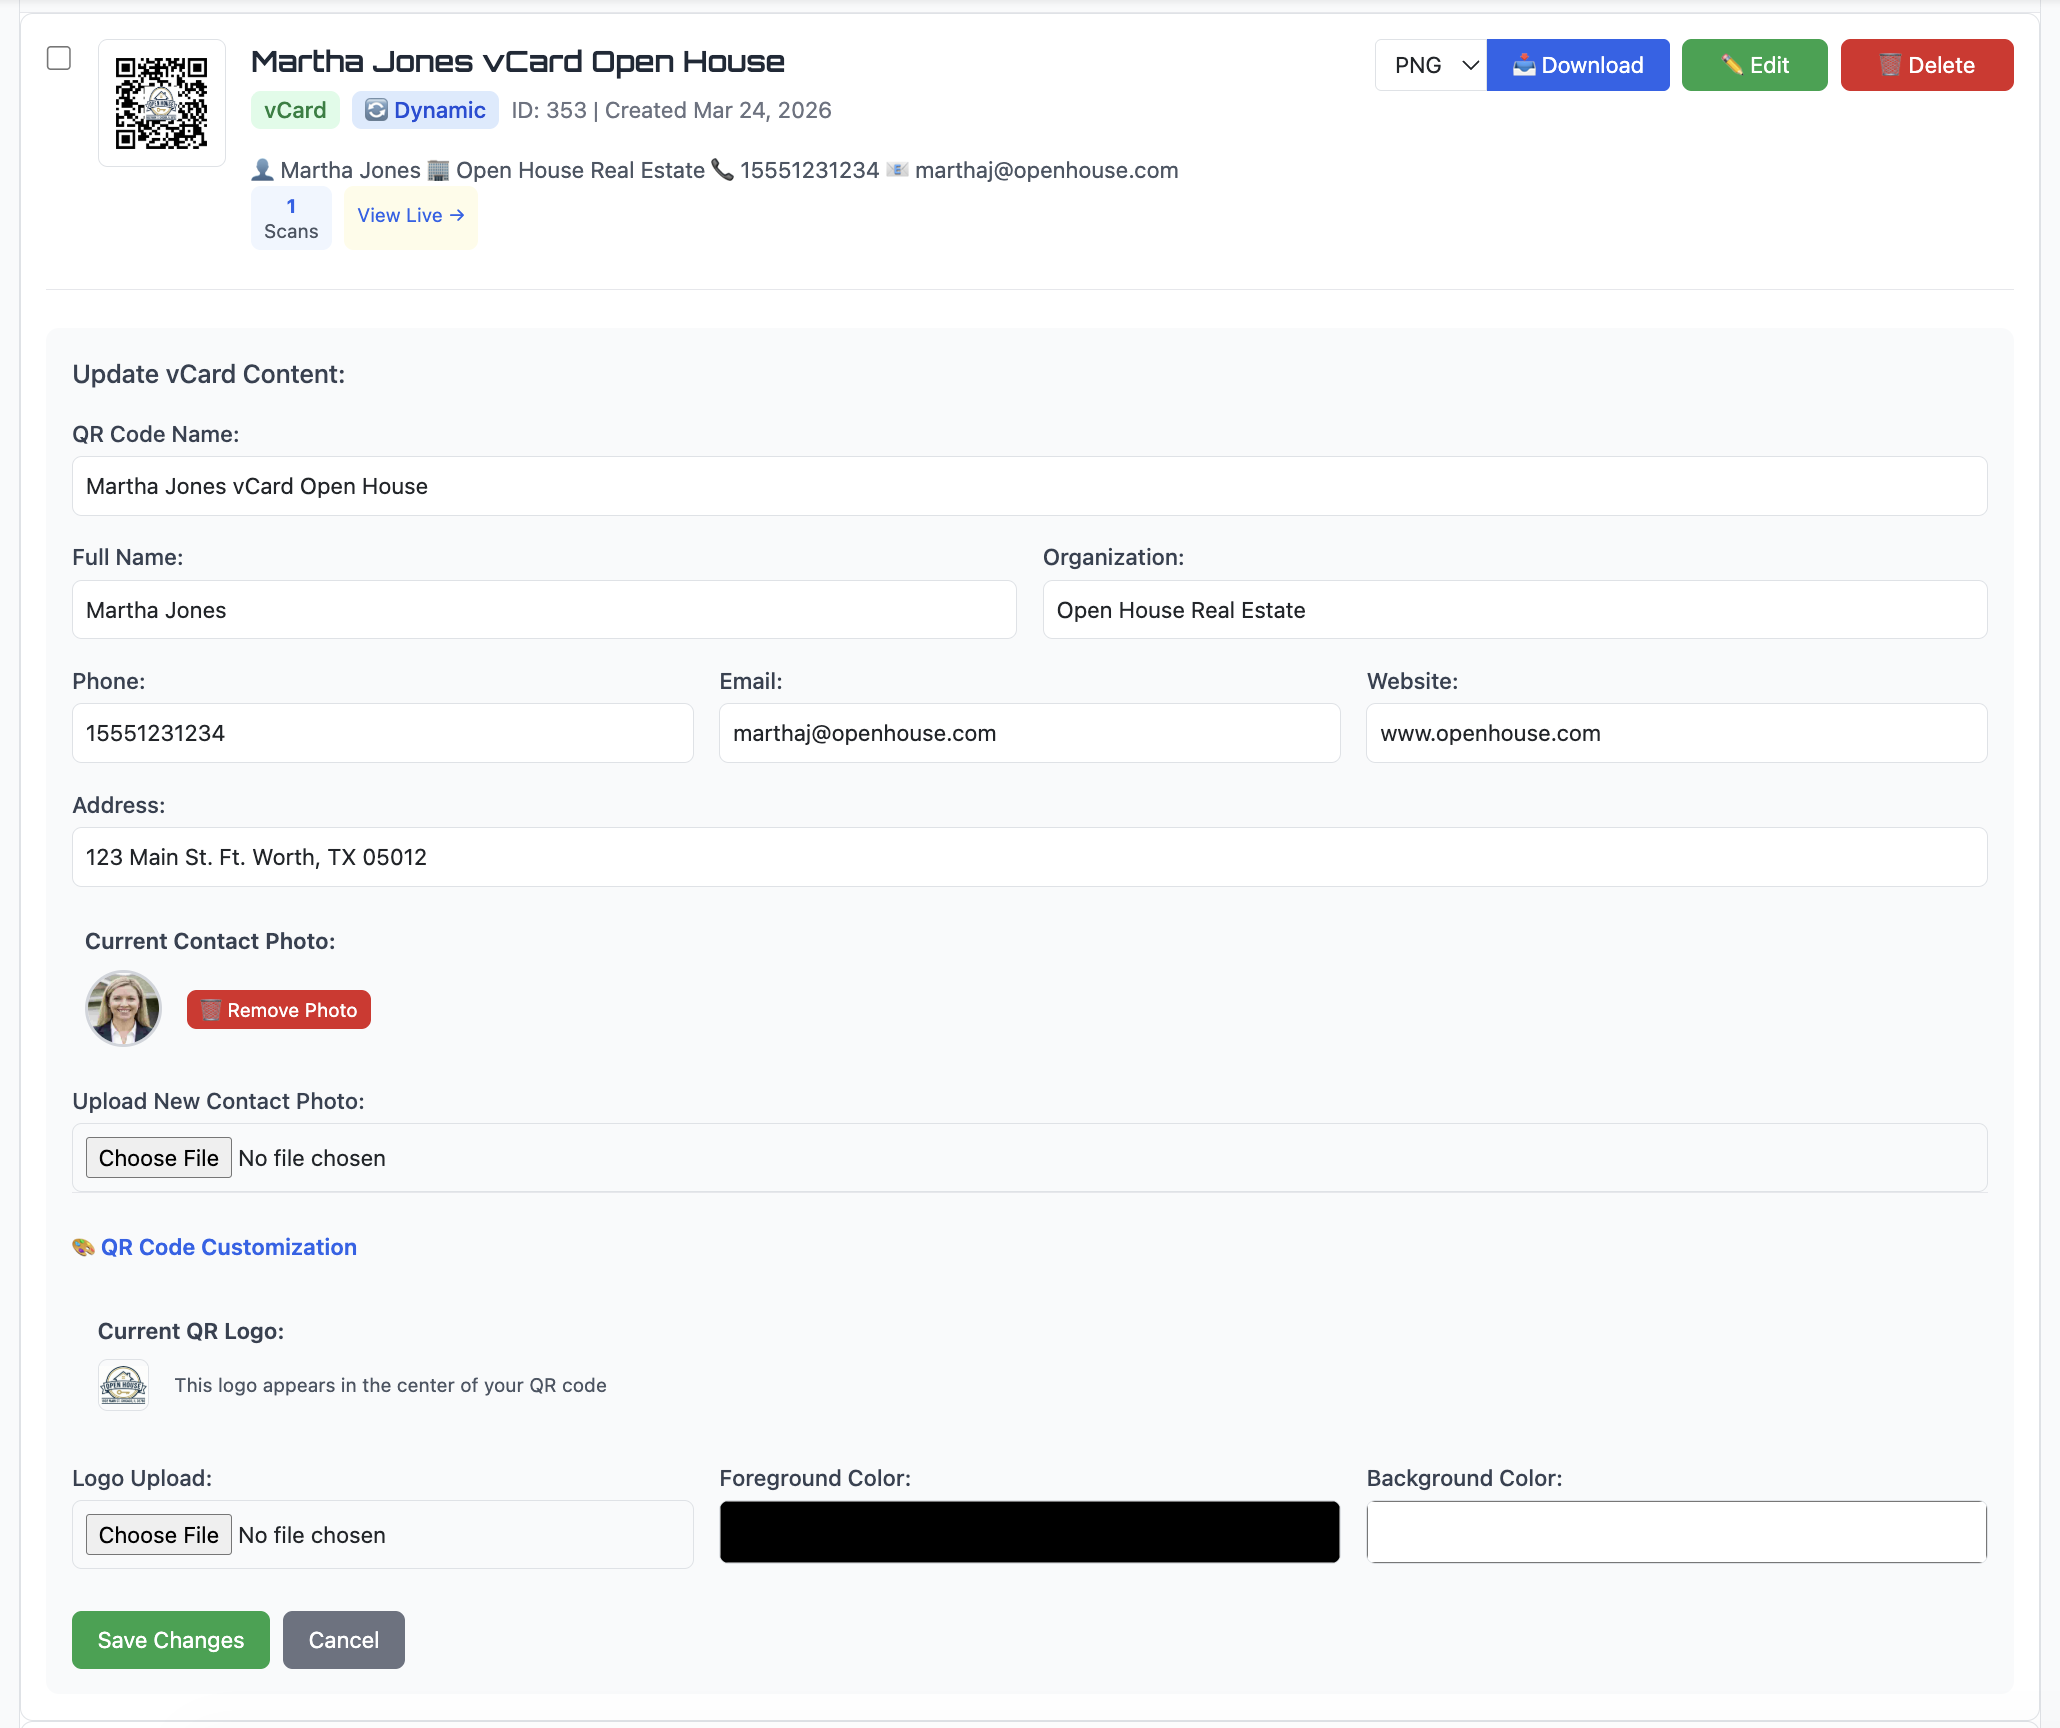Open the PNG format dropdown

[x=1430, y=65]
